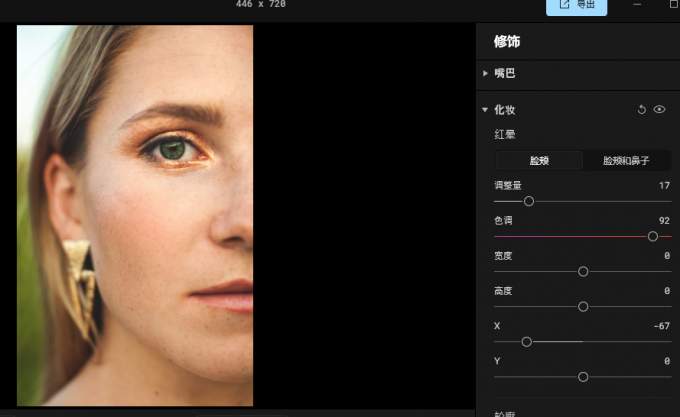
Task: Click the 色调 value 92
Action: click(664, 221)
